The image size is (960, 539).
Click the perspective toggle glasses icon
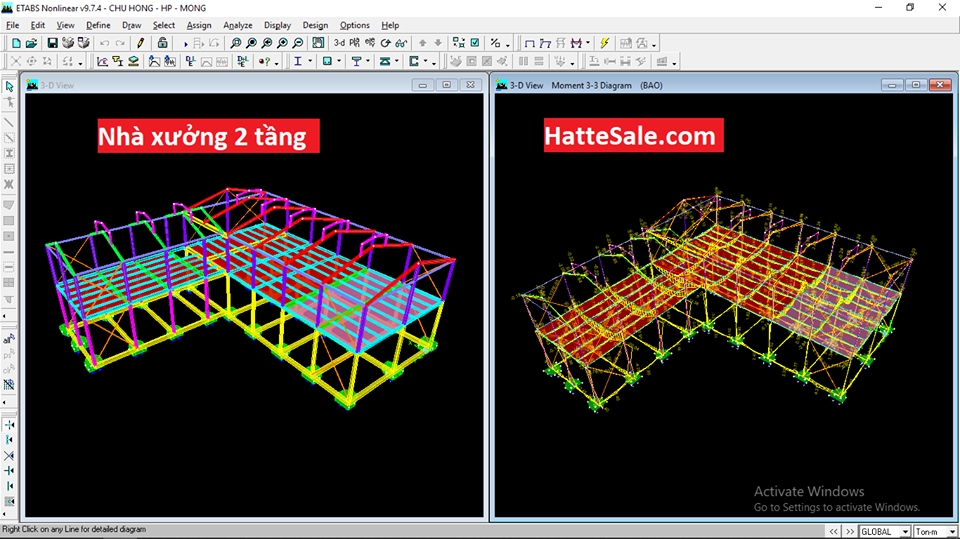401,43
